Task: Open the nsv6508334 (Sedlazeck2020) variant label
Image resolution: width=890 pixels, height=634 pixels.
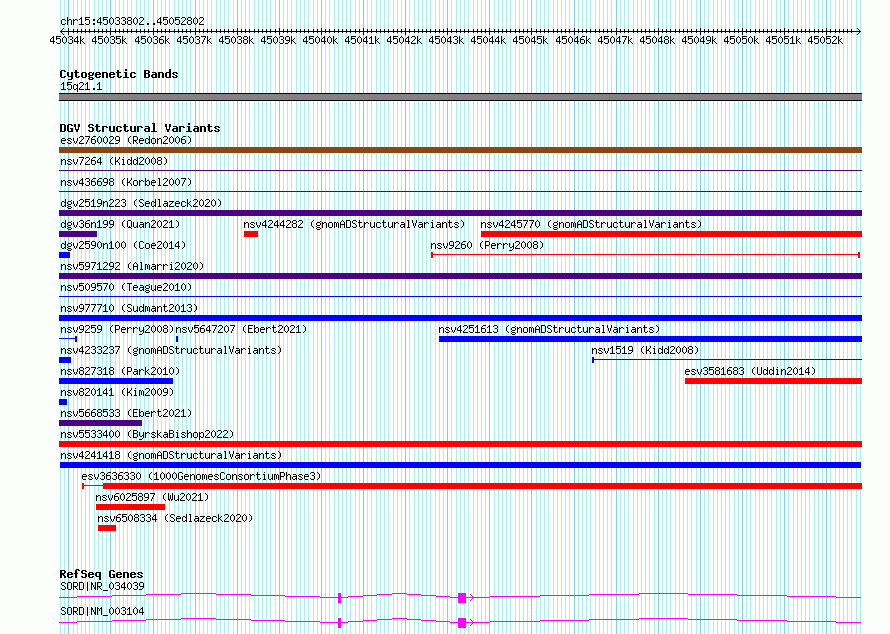Action: pos(175,518)
